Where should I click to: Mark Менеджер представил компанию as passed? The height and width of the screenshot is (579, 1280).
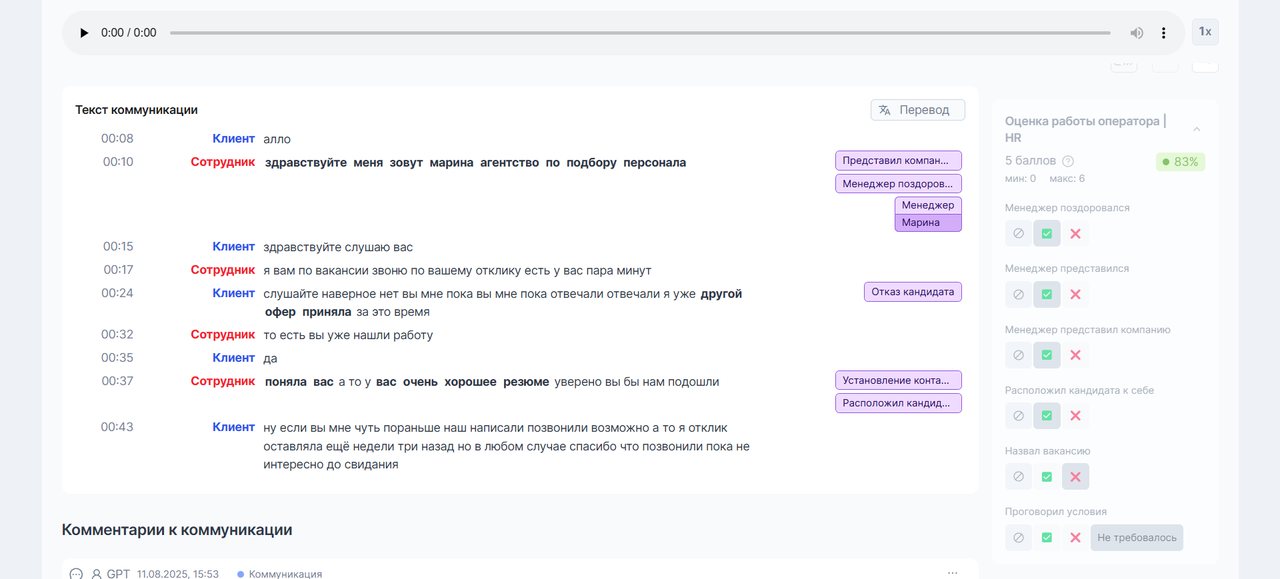point(1047,355)
